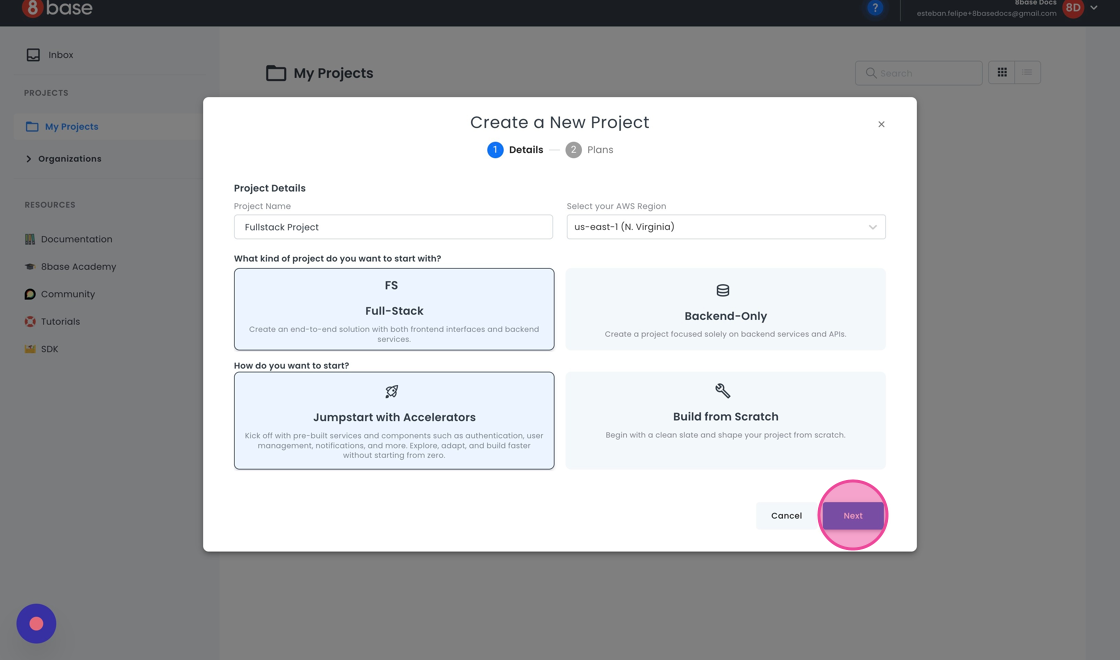The width and height of the screenshot is (1120, 660).
Task: Open the Inbox from sidebar
Action: pos(60,55)
